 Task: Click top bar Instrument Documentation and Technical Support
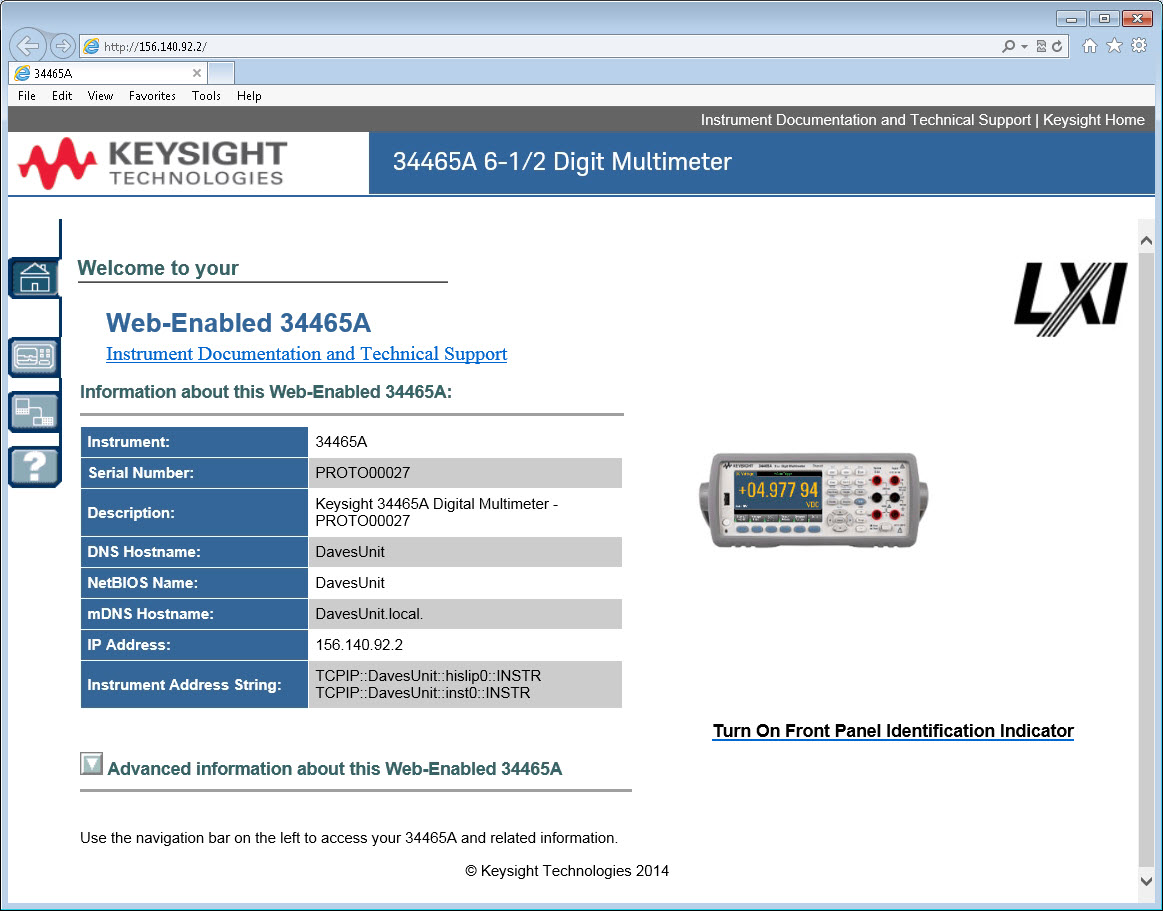pos(866,119)
